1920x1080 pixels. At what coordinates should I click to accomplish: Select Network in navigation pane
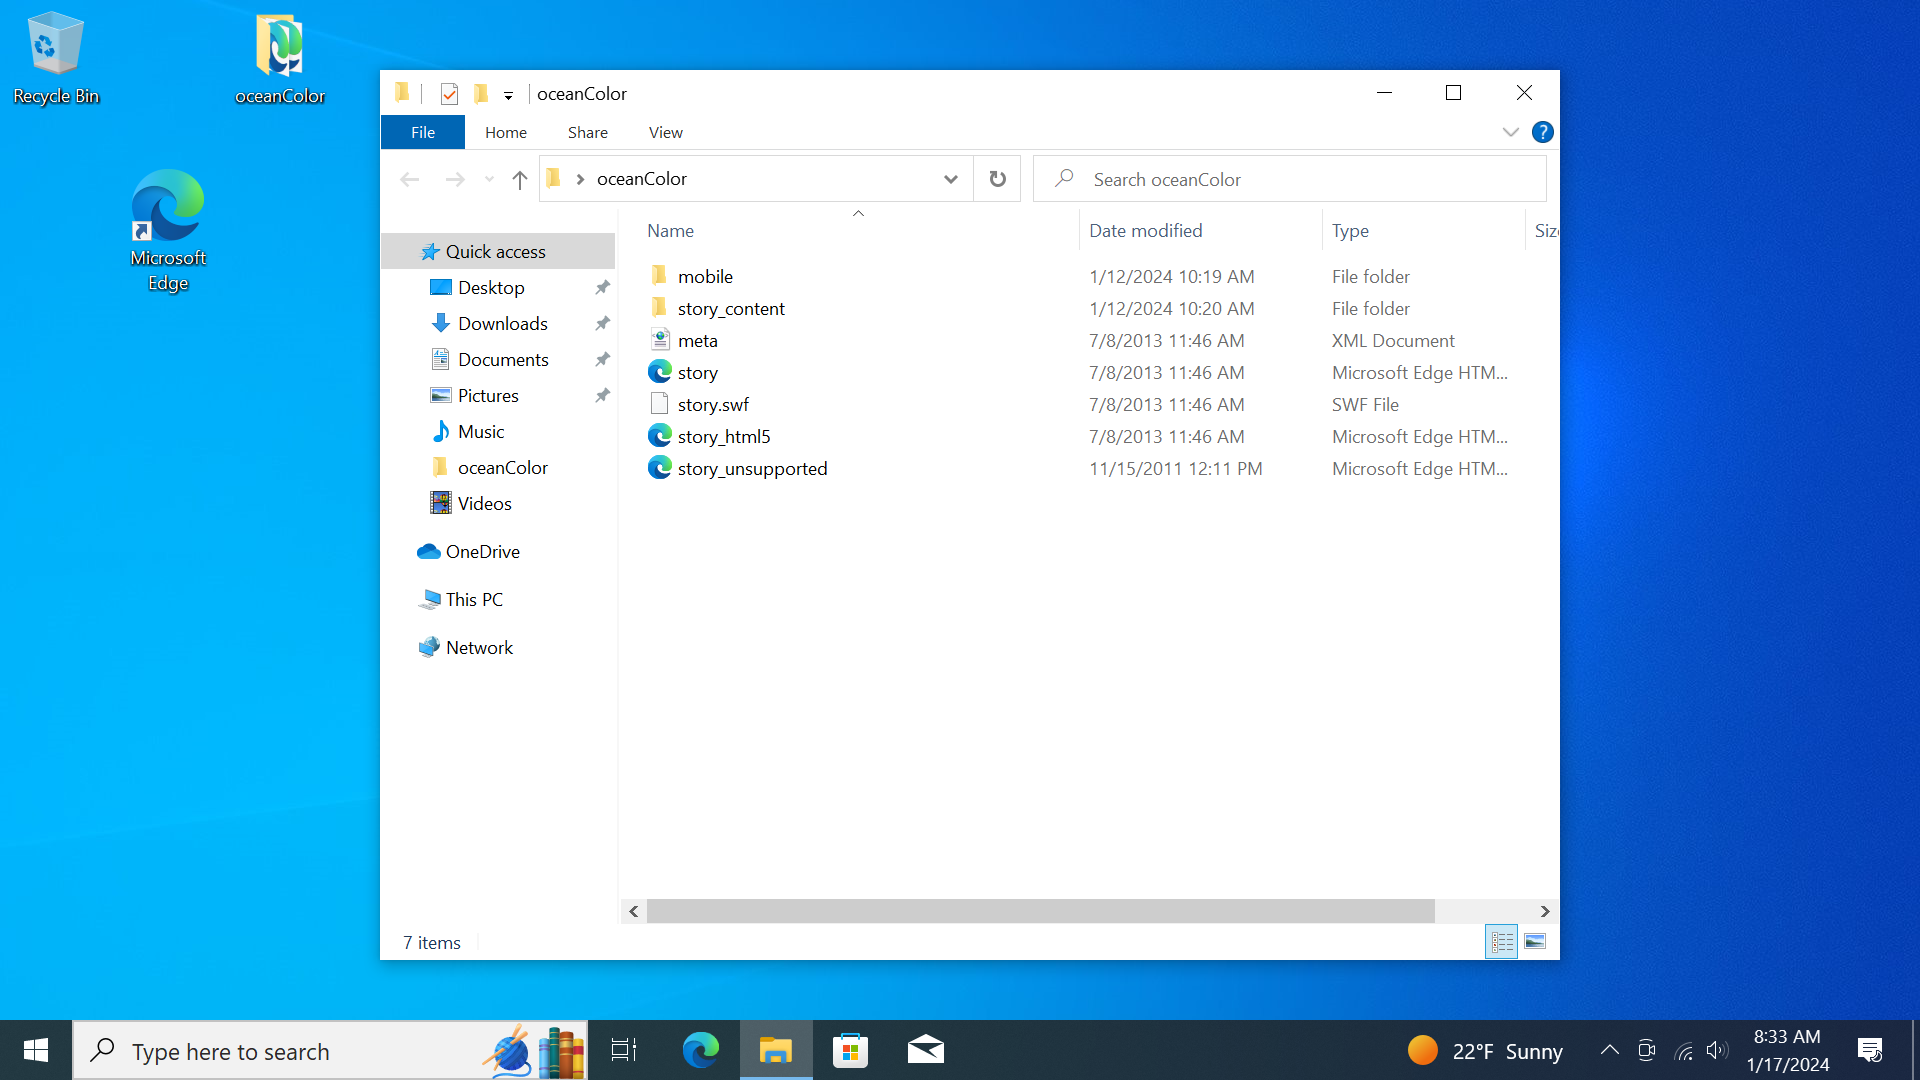pyautogui.click(x=466, y=648)
